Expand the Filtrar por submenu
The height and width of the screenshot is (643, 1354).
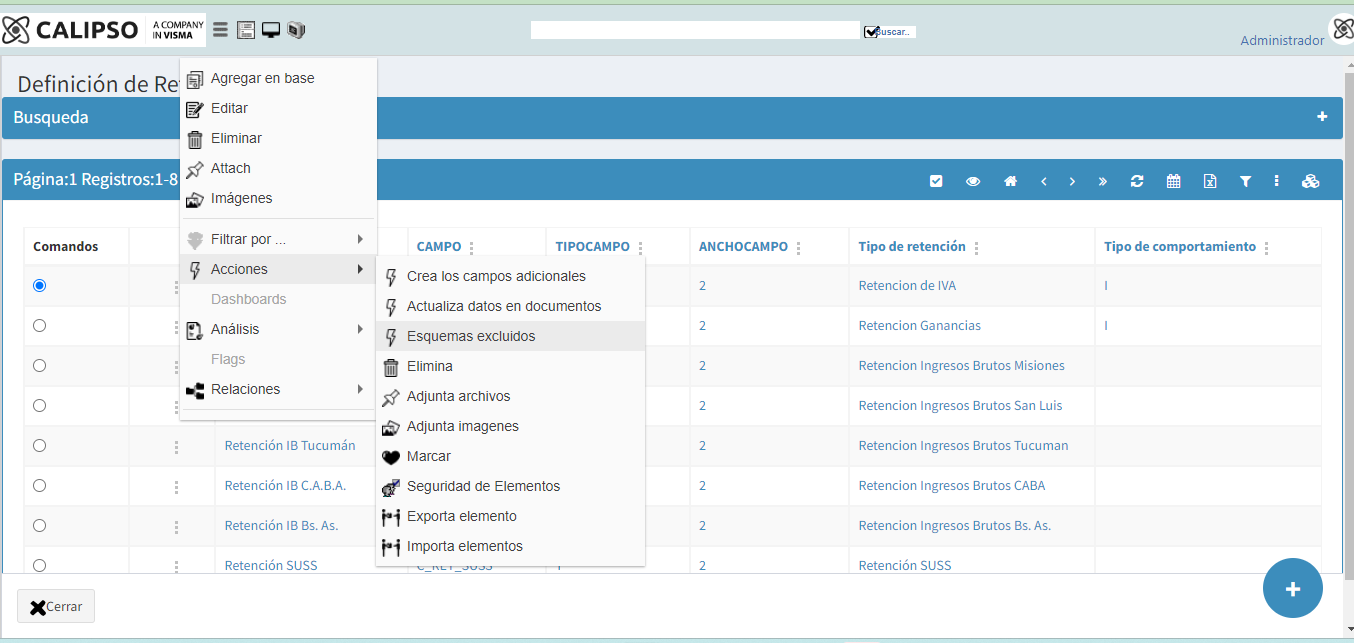pyautogui.click(x=278, y=239)
